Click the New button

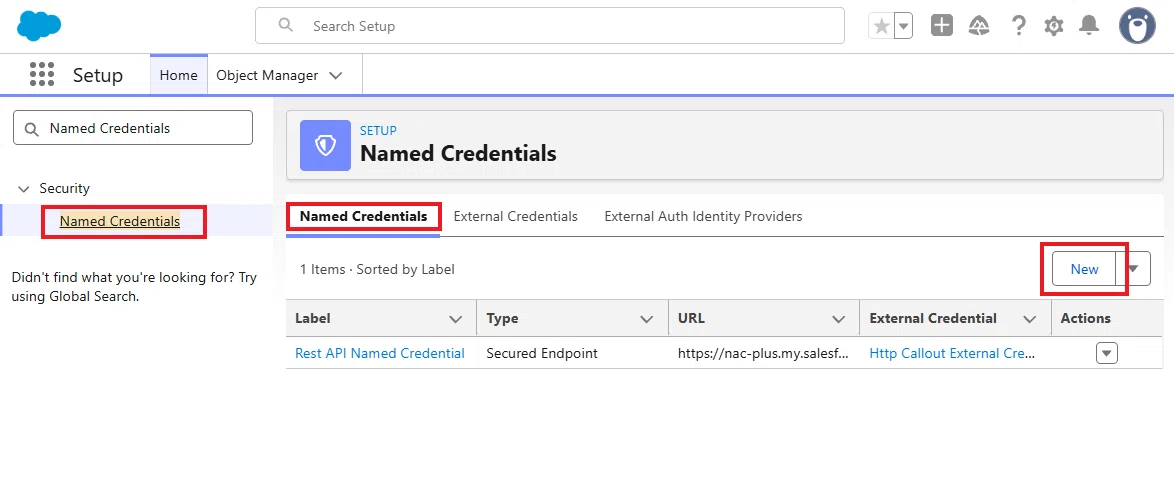(x=1084, y=269)
